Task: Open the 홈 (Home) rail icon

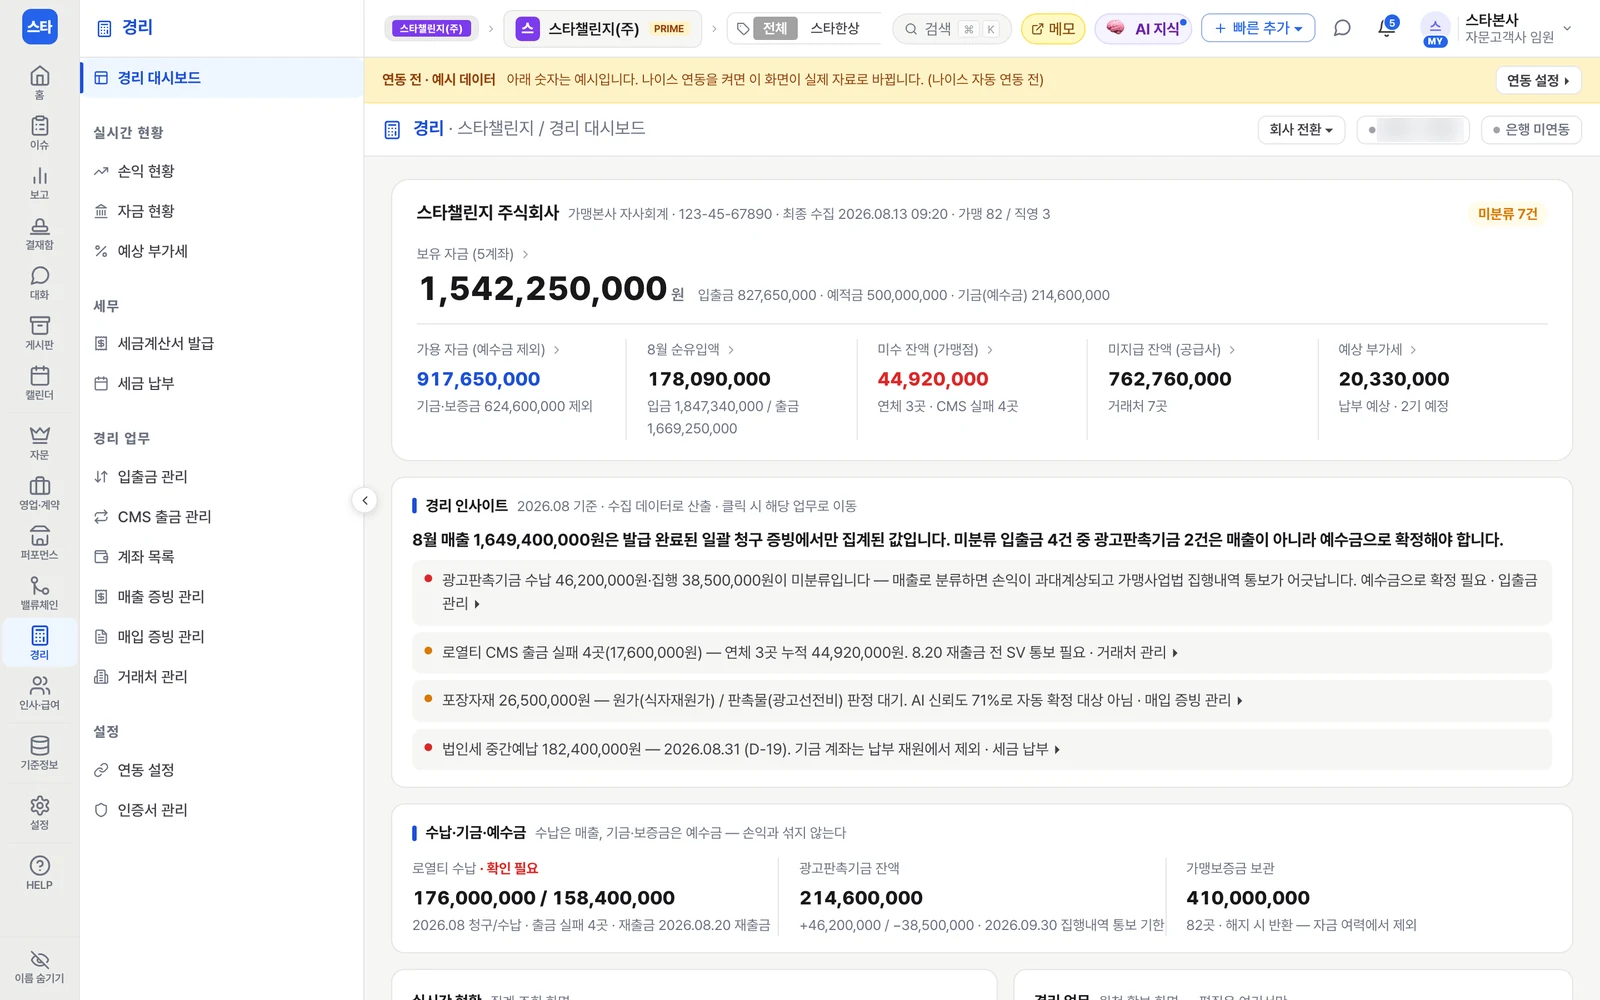Action: click(x=39, y=82)
